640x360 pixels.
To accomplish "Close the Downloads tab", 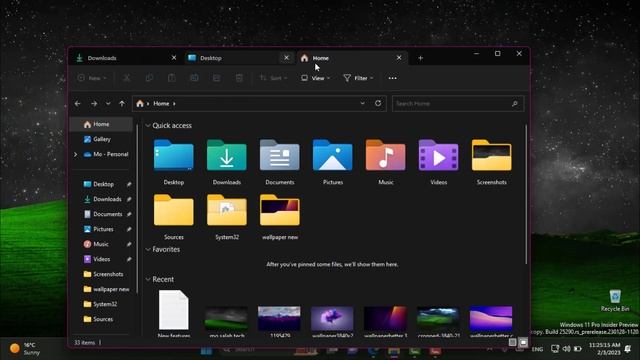I will (174, 58).
